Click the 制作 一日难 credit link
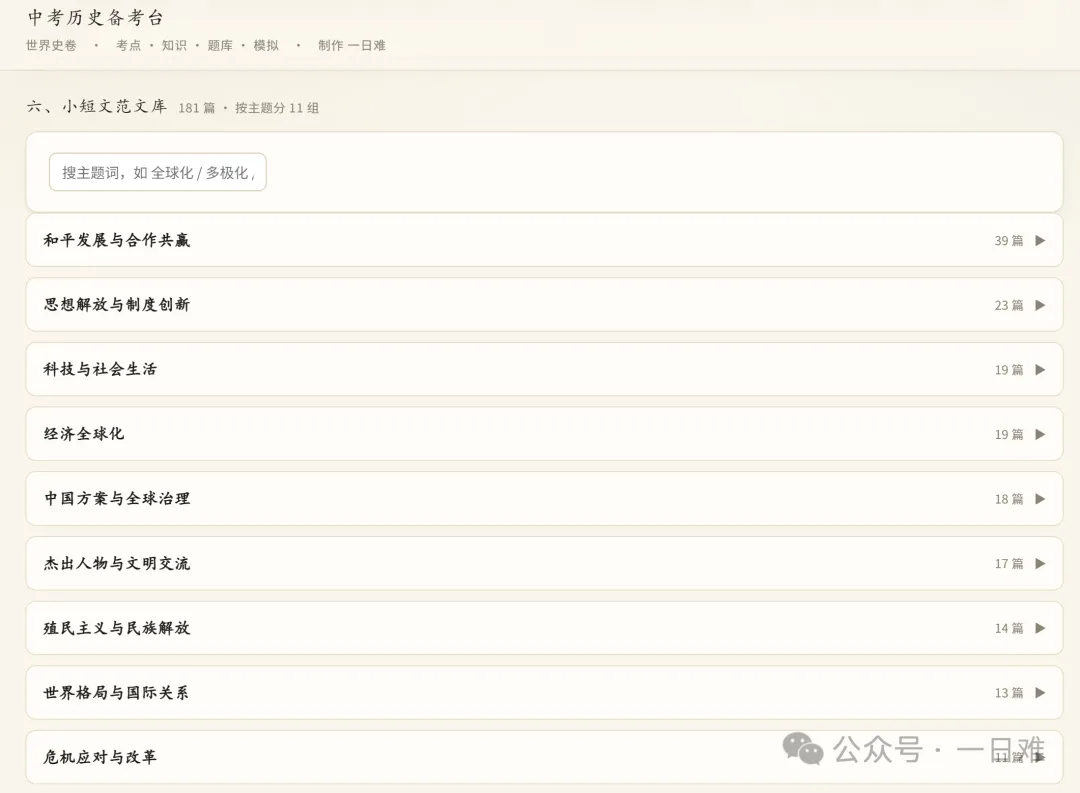The width and height of the screenshot is (1080, 793). (x=351, y=45)
